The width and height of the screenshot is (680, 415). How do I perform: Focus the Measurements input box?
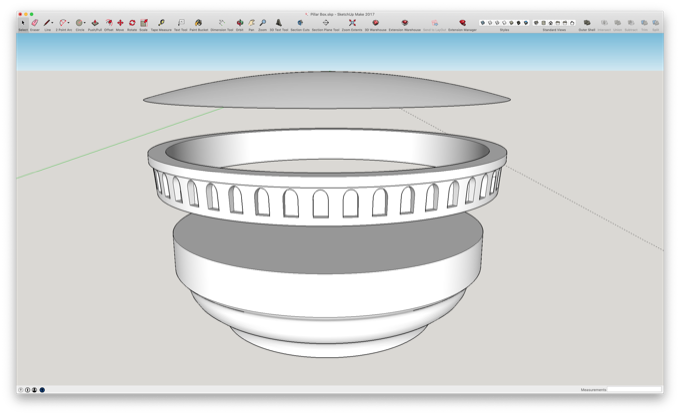(634, 390)
